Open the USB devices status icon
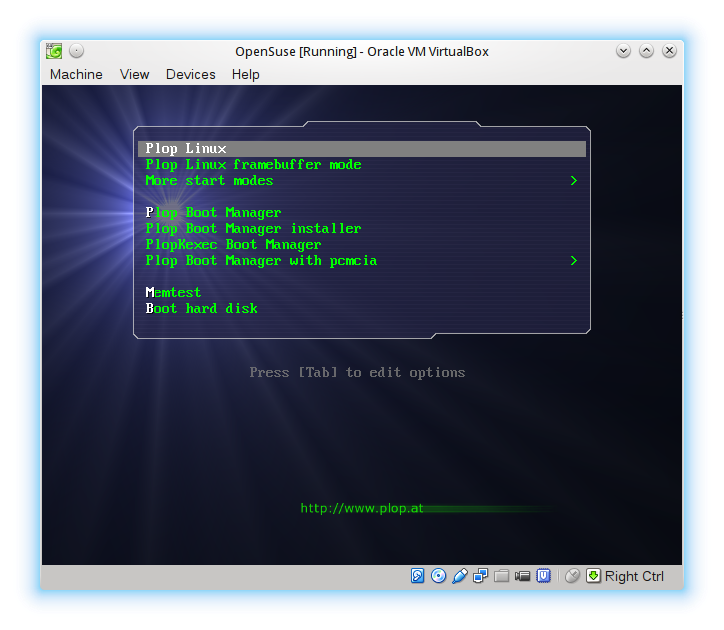 tap(459, 575)
